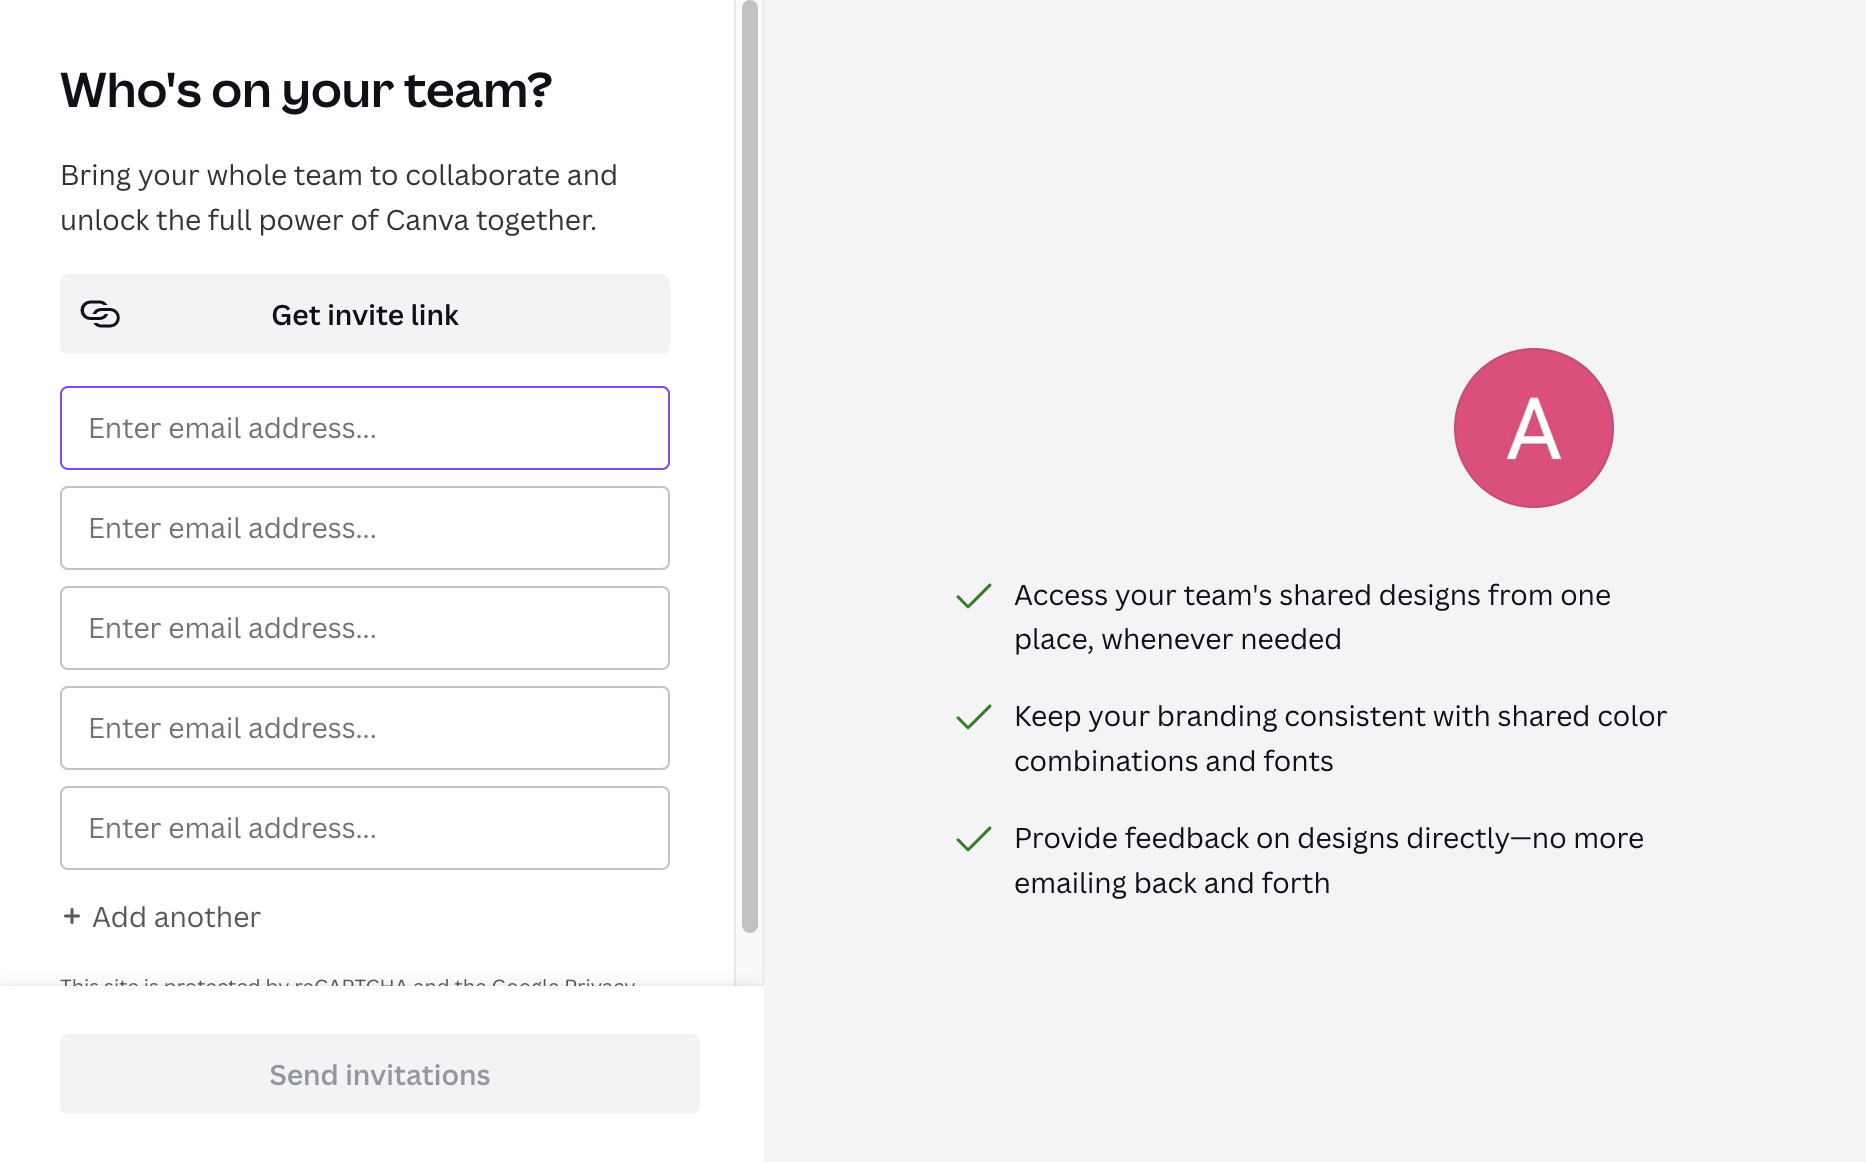Click the Keep your branding consistent text
The image size is (1866, 1162).
tap(1340, 738)
